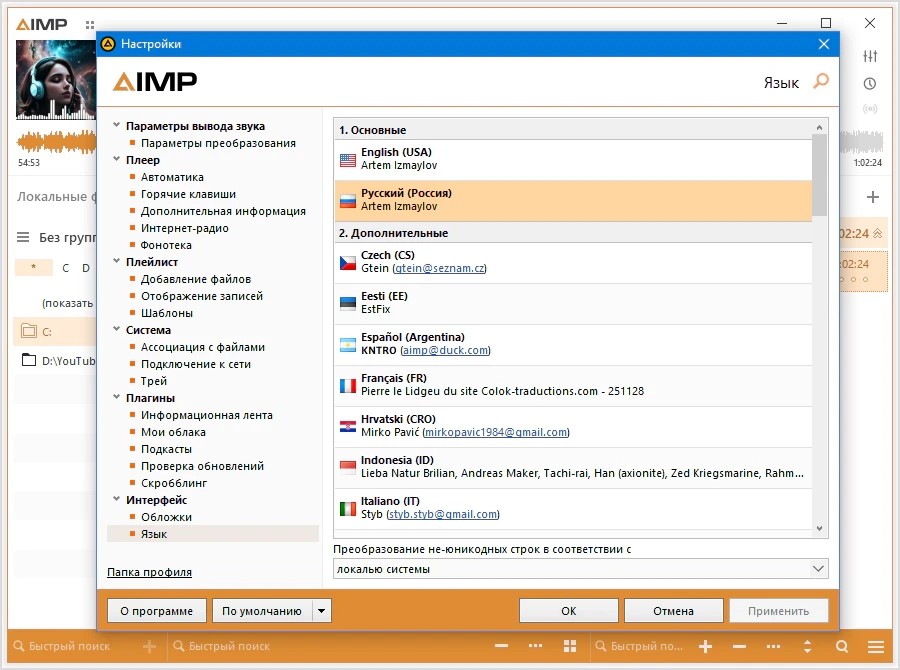Open the hamburger menu icon at bottom right
This screenshot has width=900, height=670.
[875, 646]
